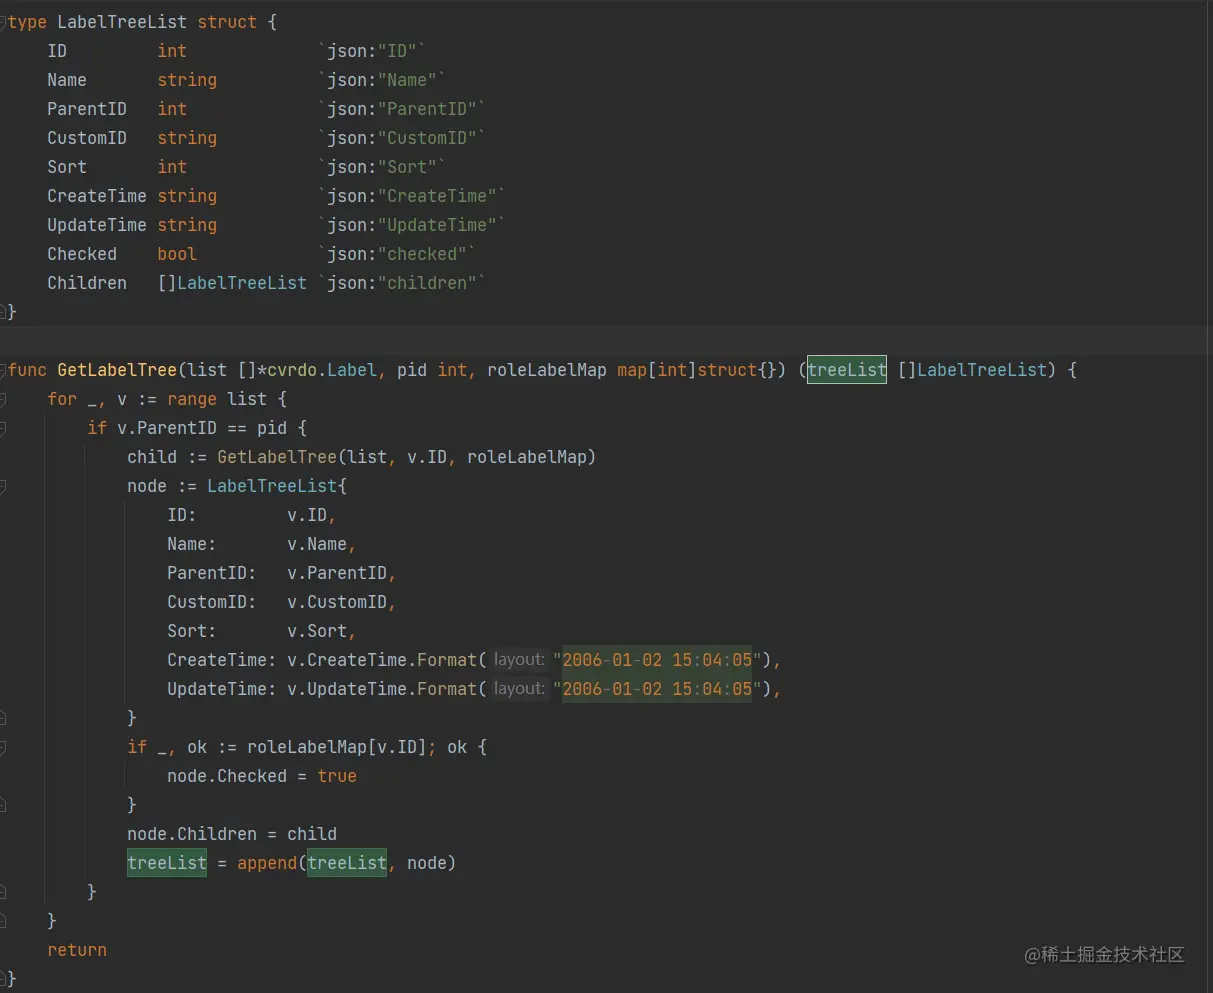Click the 'type' keyword in the first line
Image resolution: width=1213 pixels, height=993 pixels.
27,22
